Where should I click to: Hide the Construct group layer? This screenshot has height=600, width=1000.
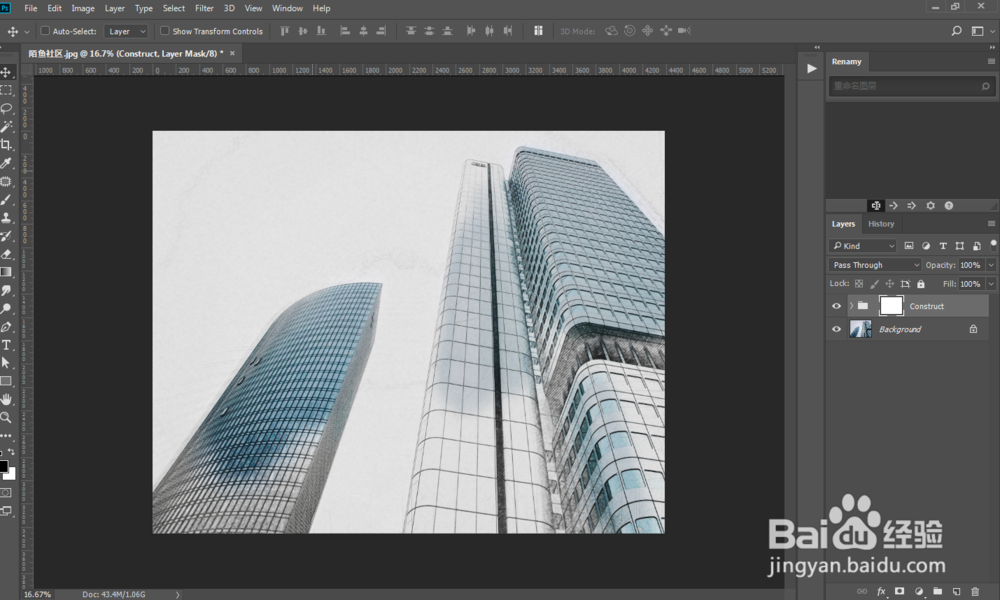[836, 306]
